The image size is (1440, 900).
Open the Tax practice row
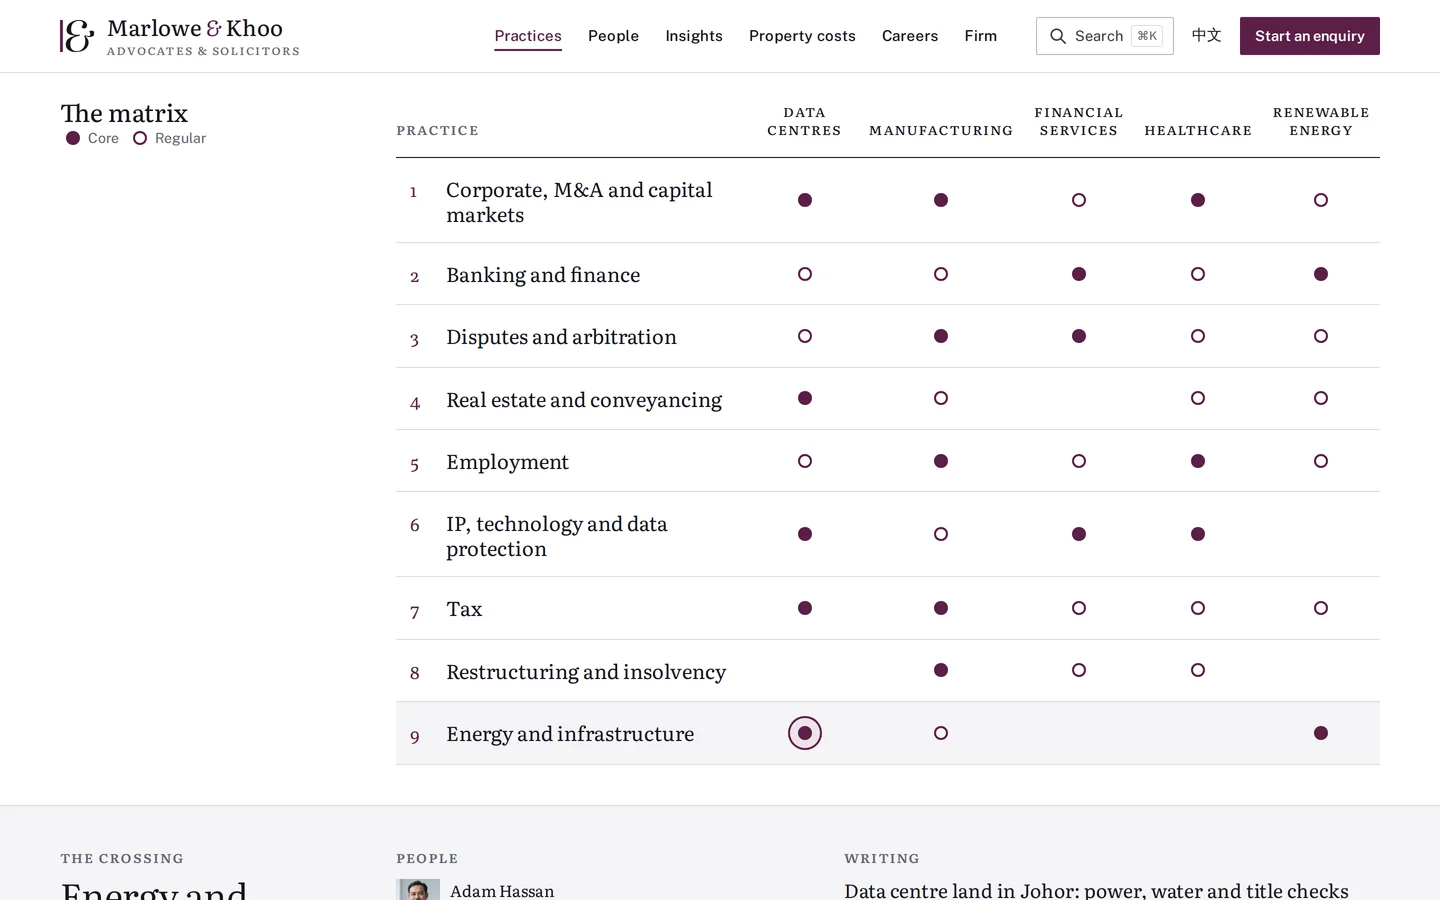pyautogui.click(x=888, y=608)
